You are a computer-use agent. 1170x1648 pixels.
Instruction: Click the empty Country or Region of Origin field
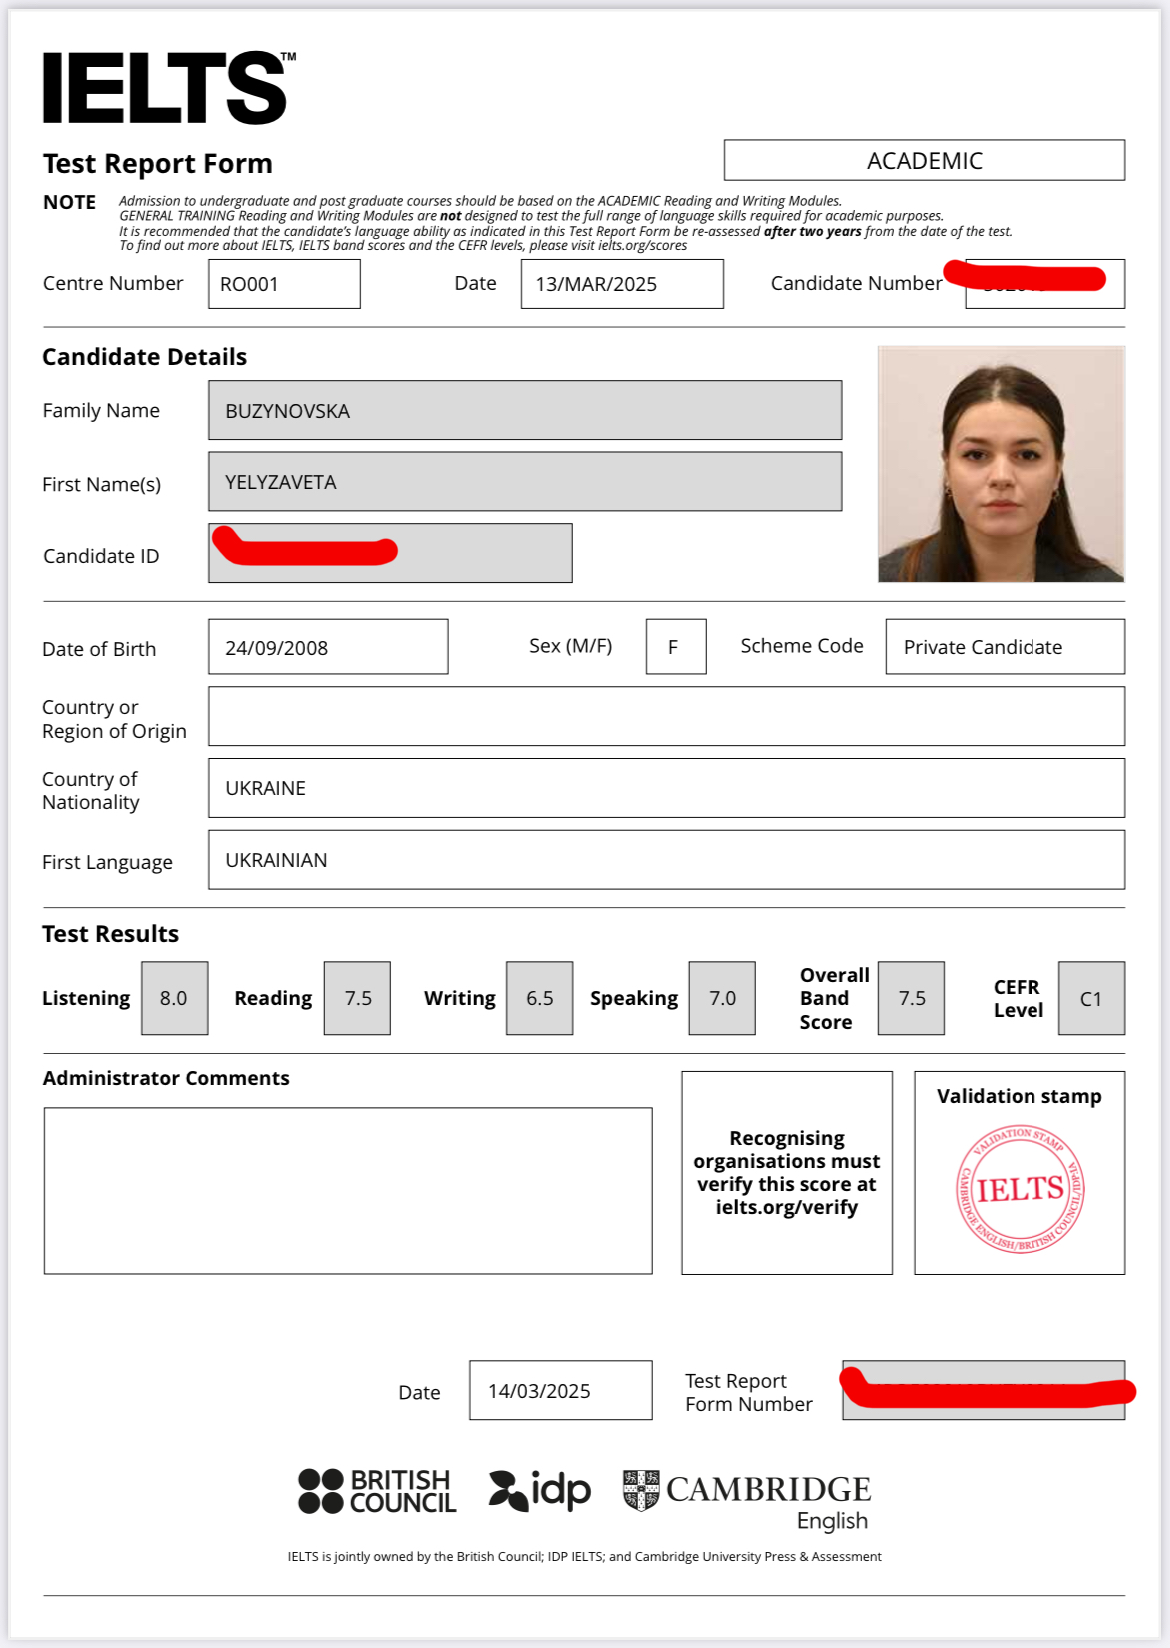[x=666, y=716]
